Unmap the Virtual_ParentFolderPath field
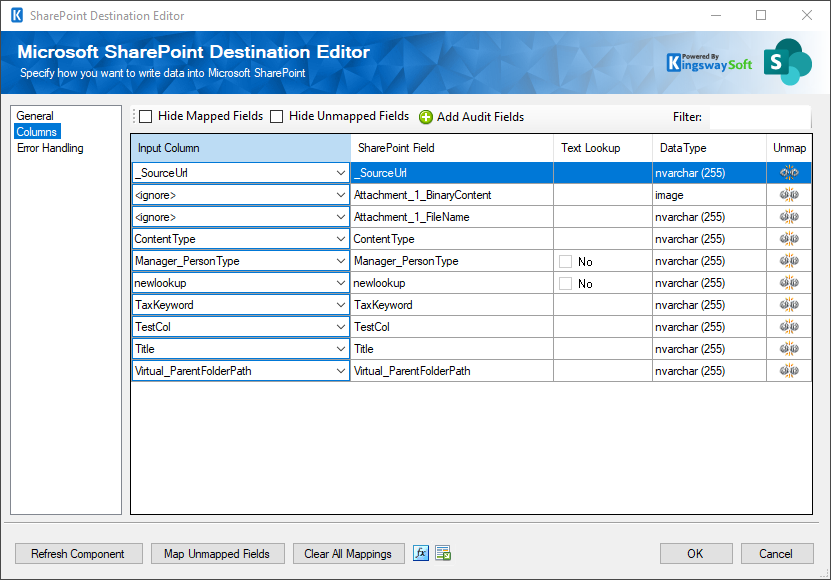 [x=789, y=371]
